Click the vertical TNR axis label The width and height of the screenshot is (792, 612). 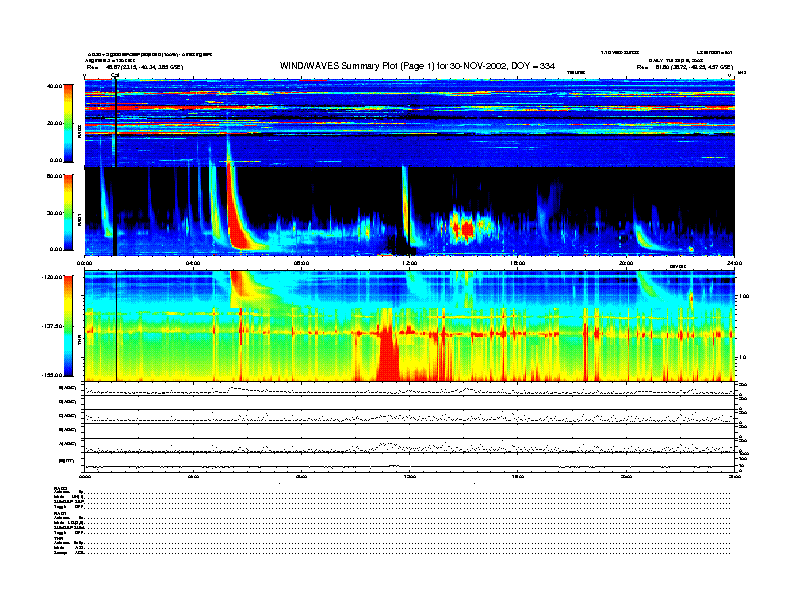(80, 342)
